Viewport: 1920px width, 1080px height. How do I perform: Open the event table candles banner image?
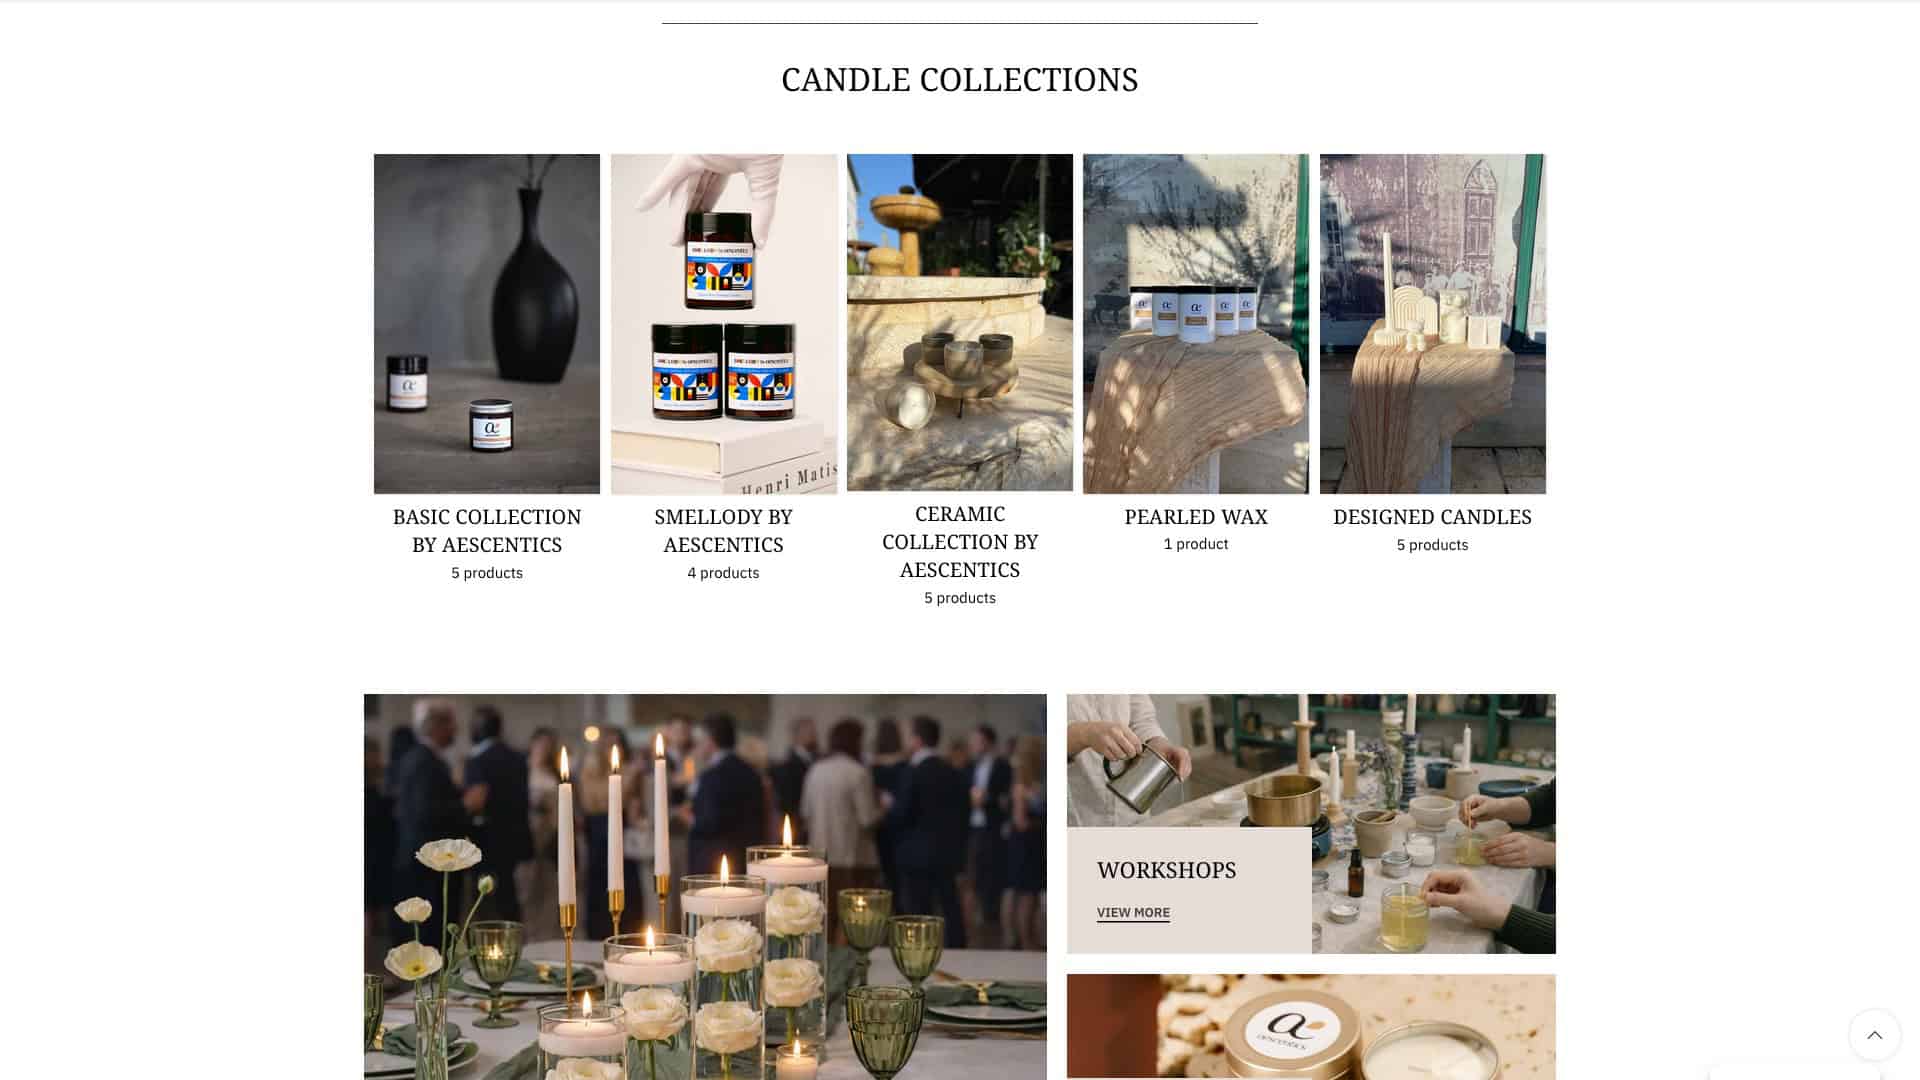(x=705, y=887)
